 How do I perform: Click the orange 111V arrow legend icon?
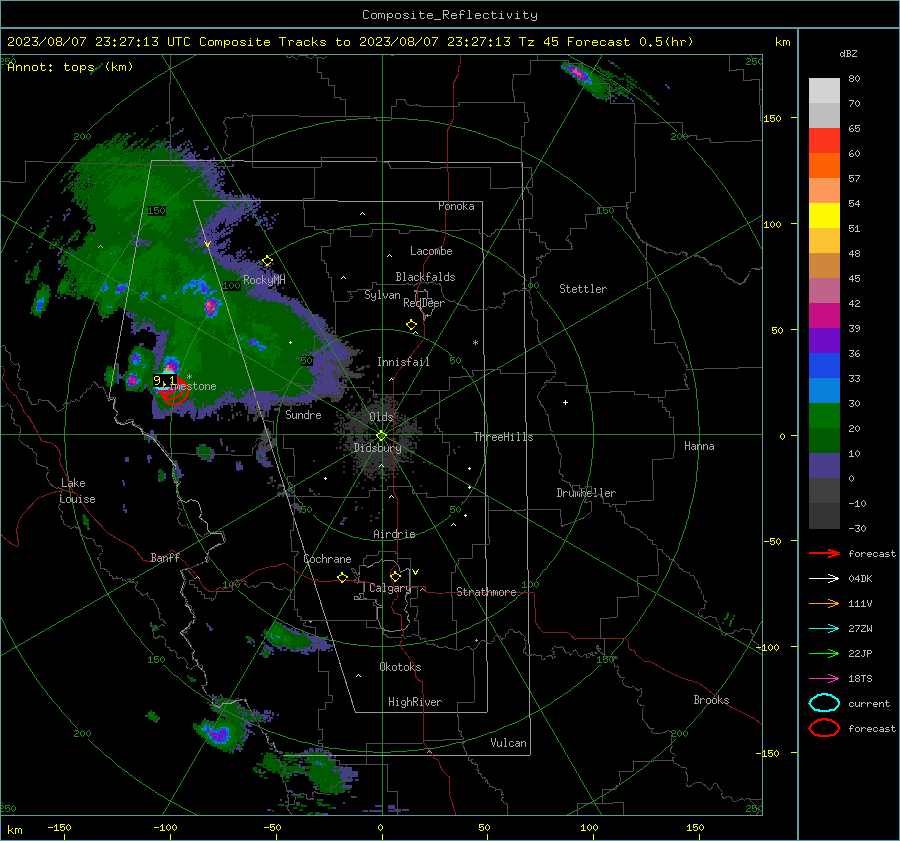824,603
